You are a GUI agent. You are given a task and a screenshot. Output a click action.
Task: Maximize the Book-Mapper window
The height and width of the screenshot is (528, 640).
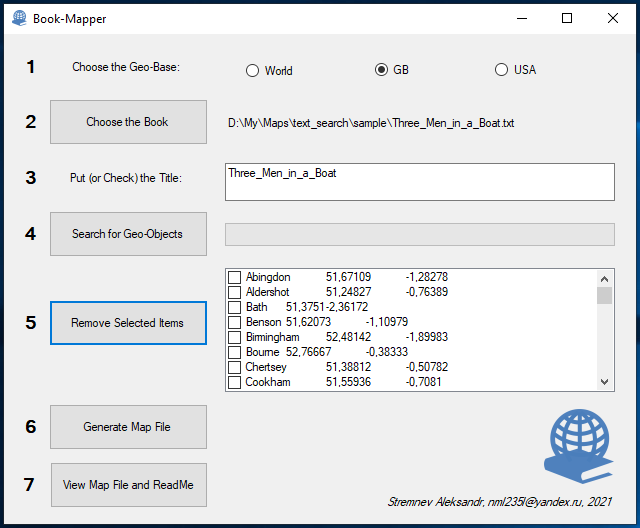(567, 18)
